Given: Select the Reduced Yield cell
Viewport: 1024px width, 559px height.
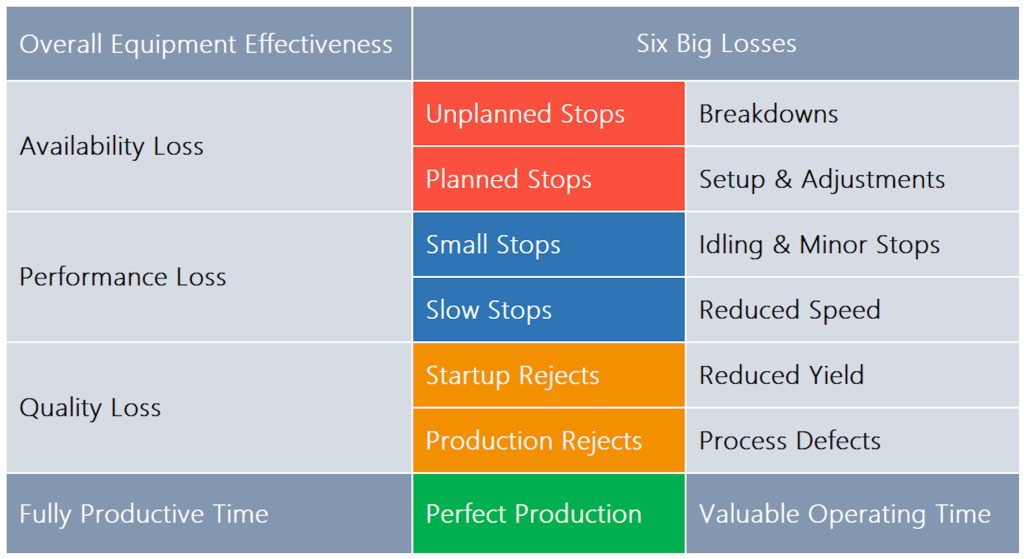Looking at the screenshot, I should tap(852, 375).
